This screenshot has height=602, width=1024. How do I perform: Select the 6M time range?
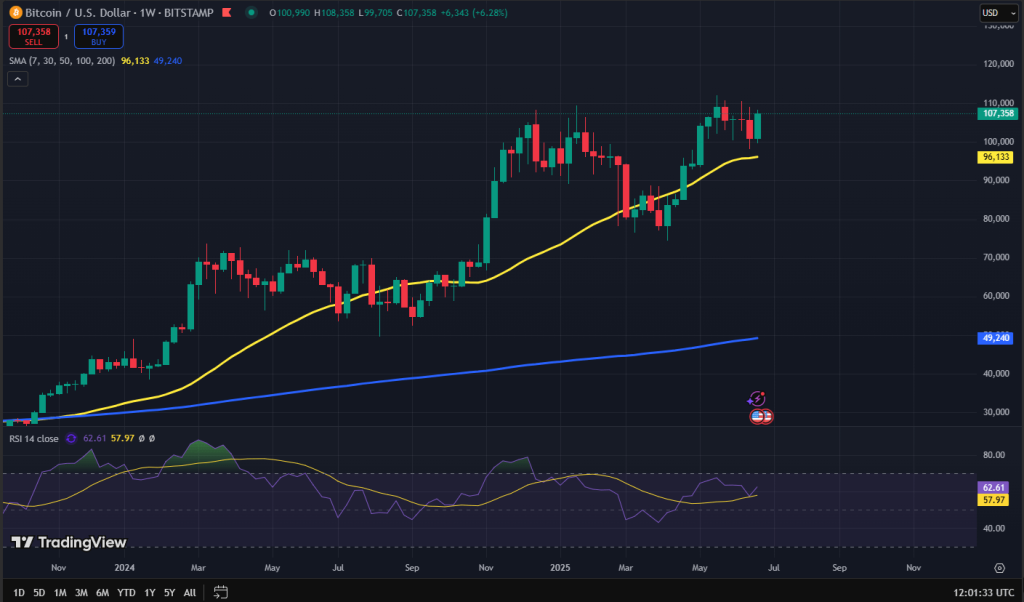[103, 593]
